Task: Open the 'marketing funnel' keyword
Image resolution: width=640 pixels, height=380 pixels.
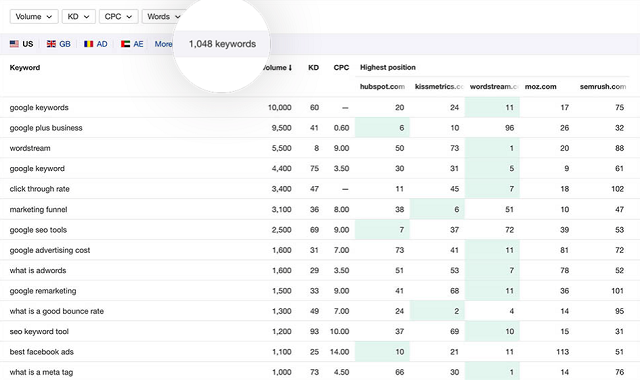Action: coord(38,209)
